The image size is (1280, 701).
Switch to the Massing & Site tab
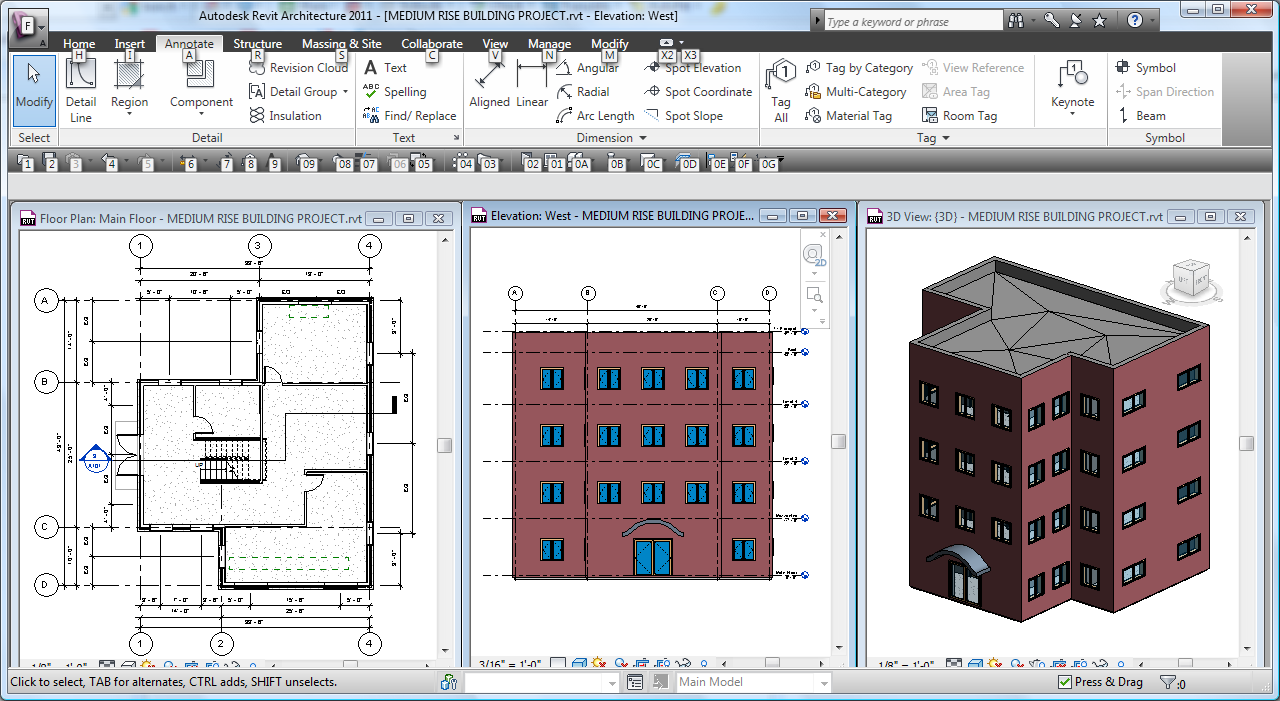pyautogui.click(x=341, y=44)
